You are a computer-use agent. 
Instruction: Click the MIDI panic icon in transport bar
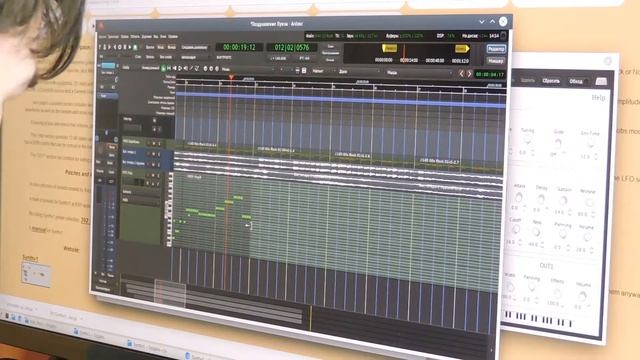(99, 47)
